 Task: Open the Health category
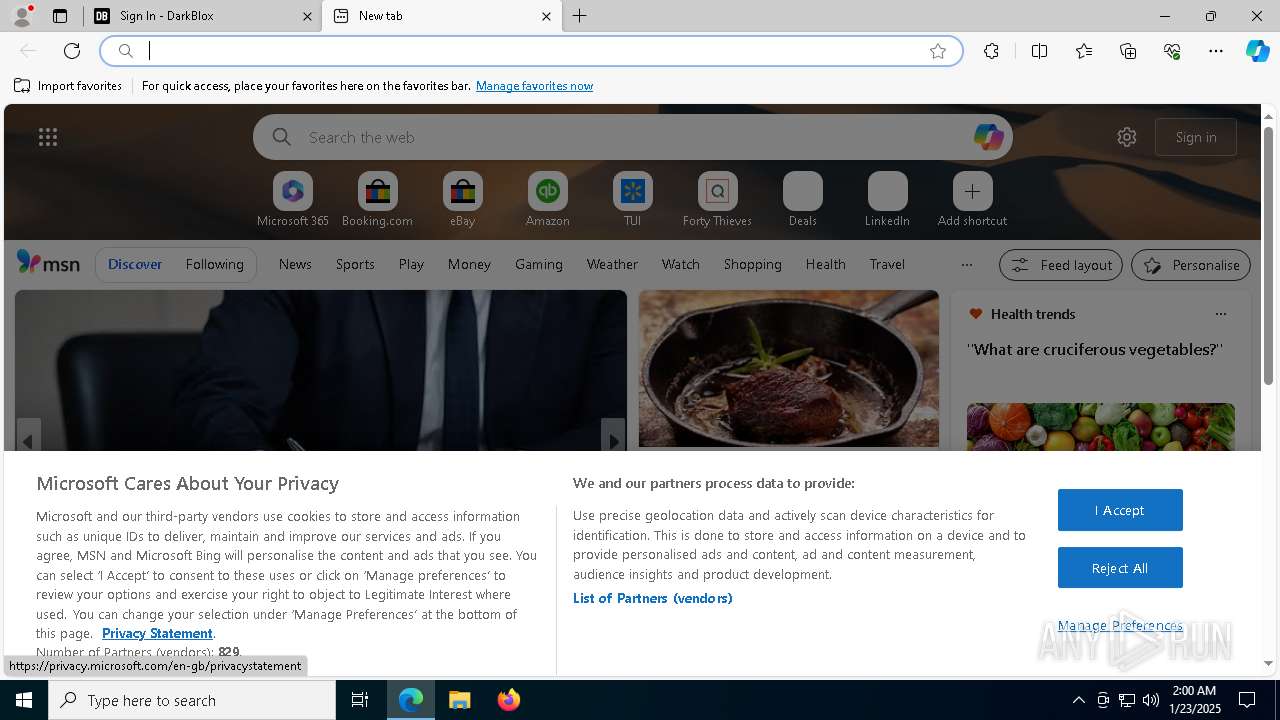pyautogui.click(x=826, y=264)
